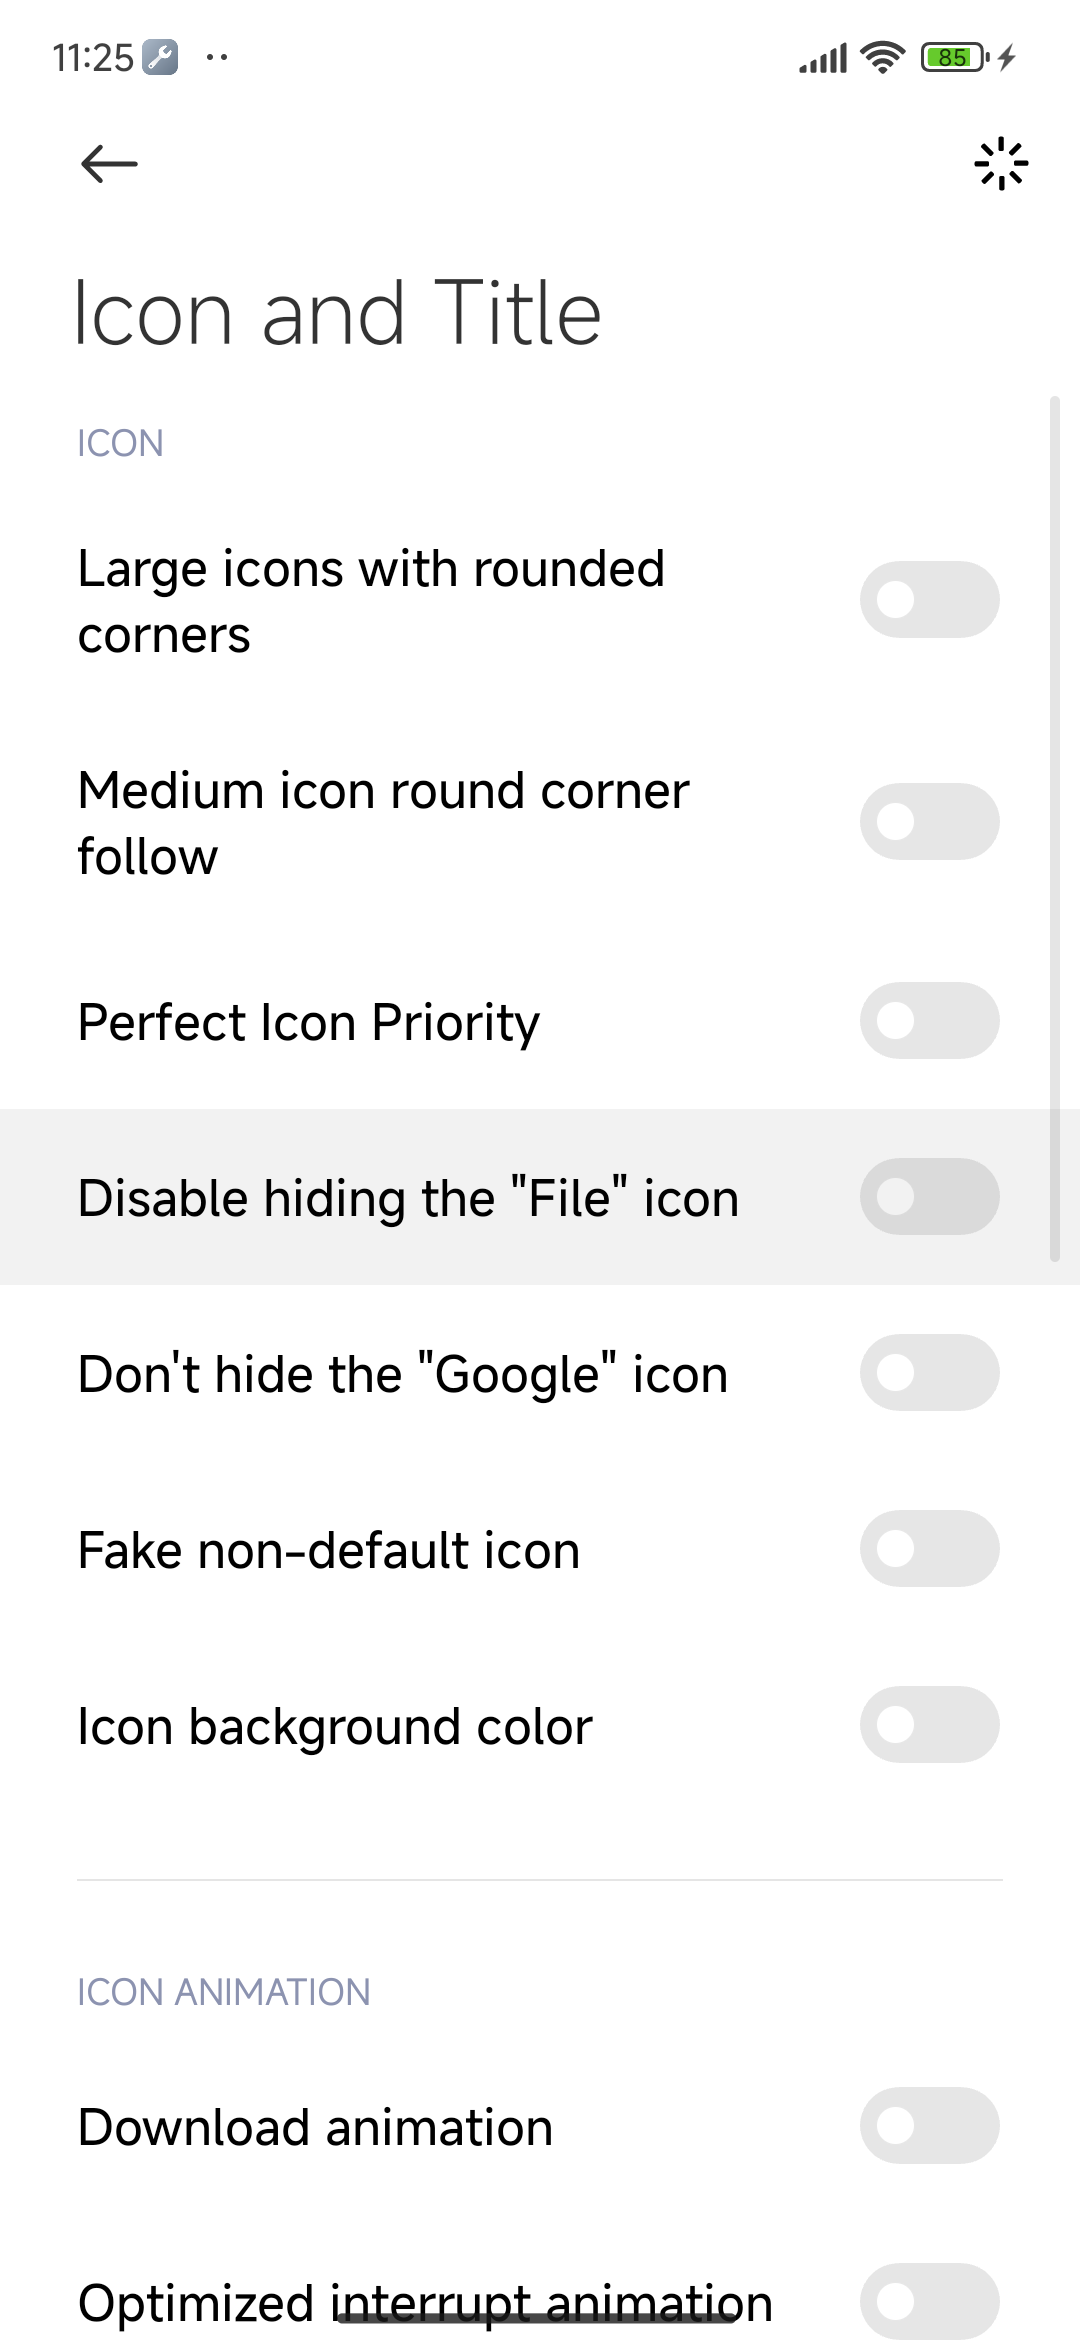Image resolution: width=1080 pixels, height=2340 pixels.
Task: Toggle Disable hiding the "File" icon
Action: coord(929,1197)
